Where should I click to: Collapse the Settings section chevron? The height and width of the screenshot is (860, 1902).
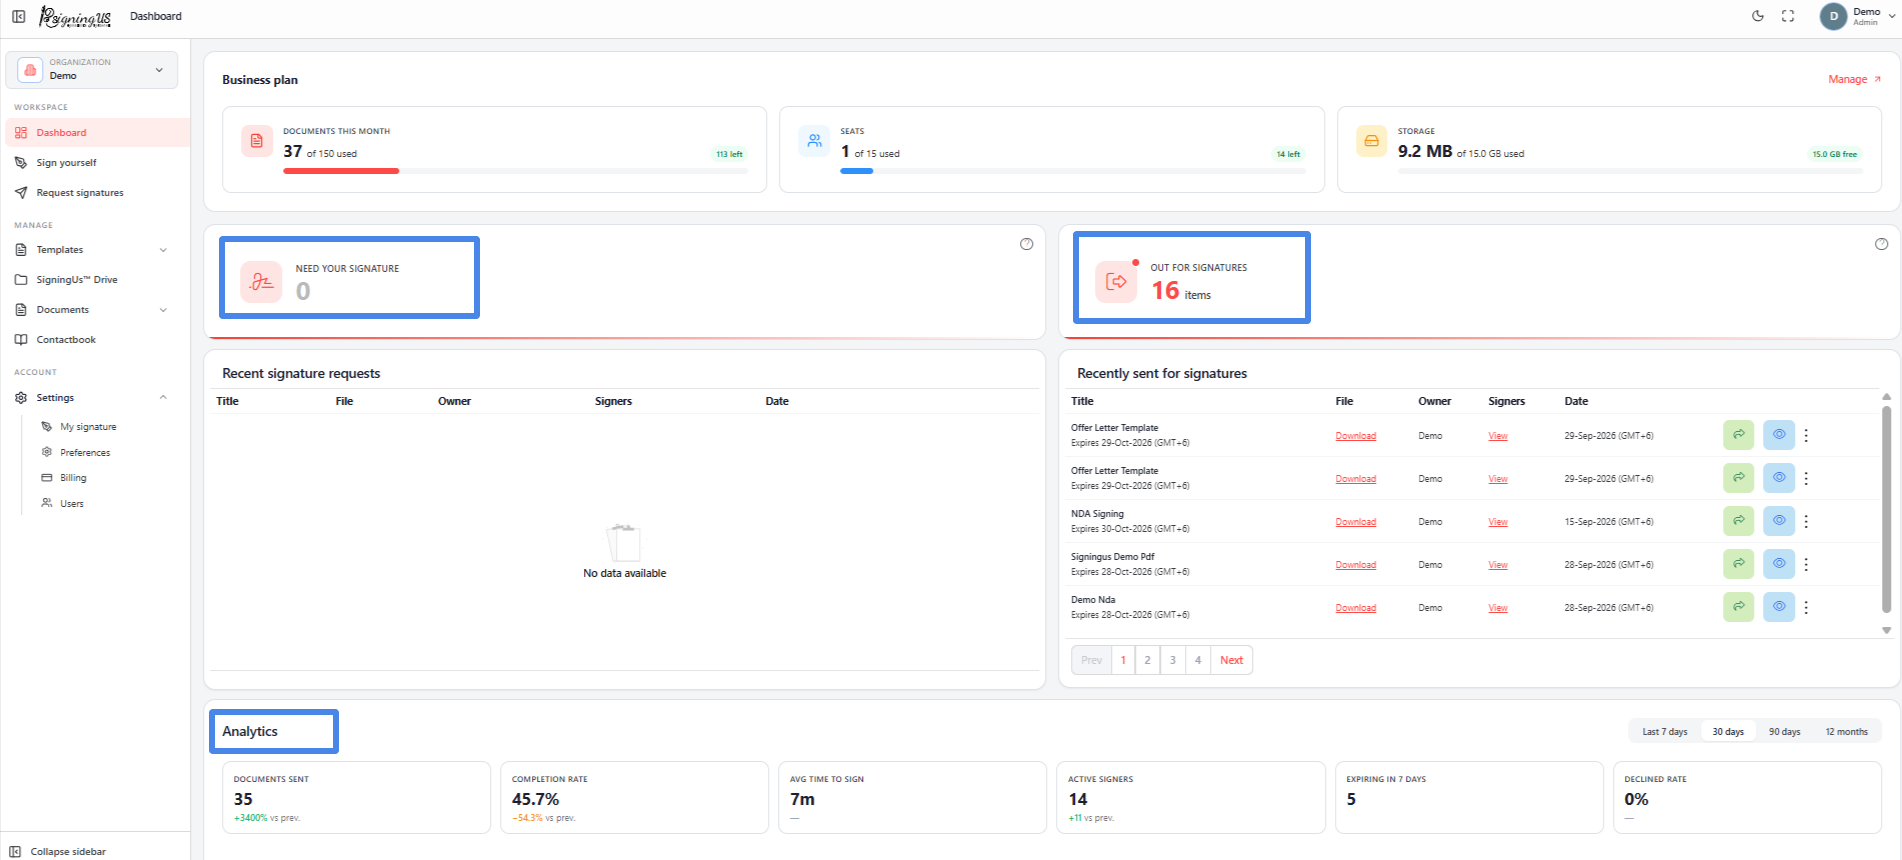pyautogui.click(x=163, y=398)
